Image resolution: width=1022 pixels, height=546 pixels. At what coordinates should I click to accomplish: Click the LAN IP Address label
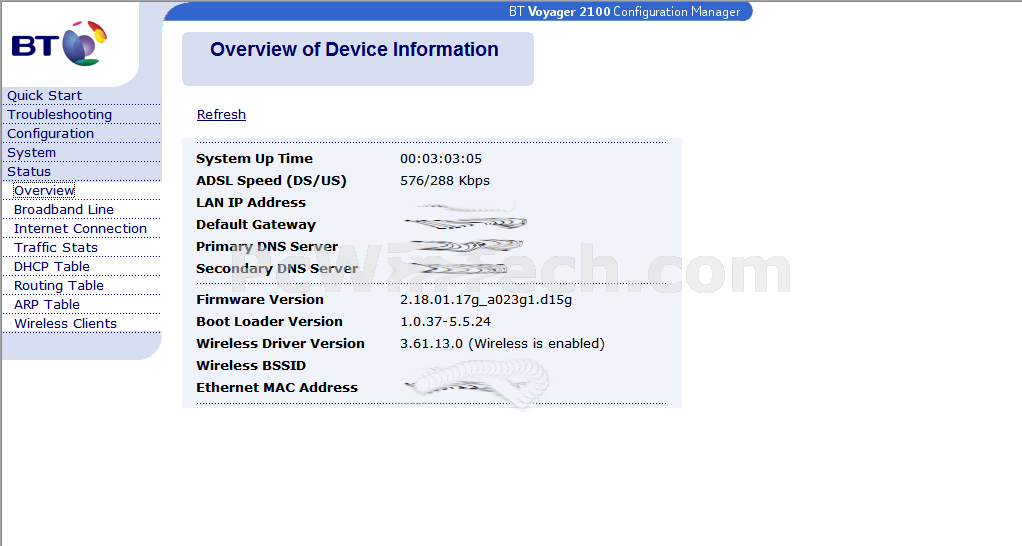pyautogui.click(x=251, y=203)
